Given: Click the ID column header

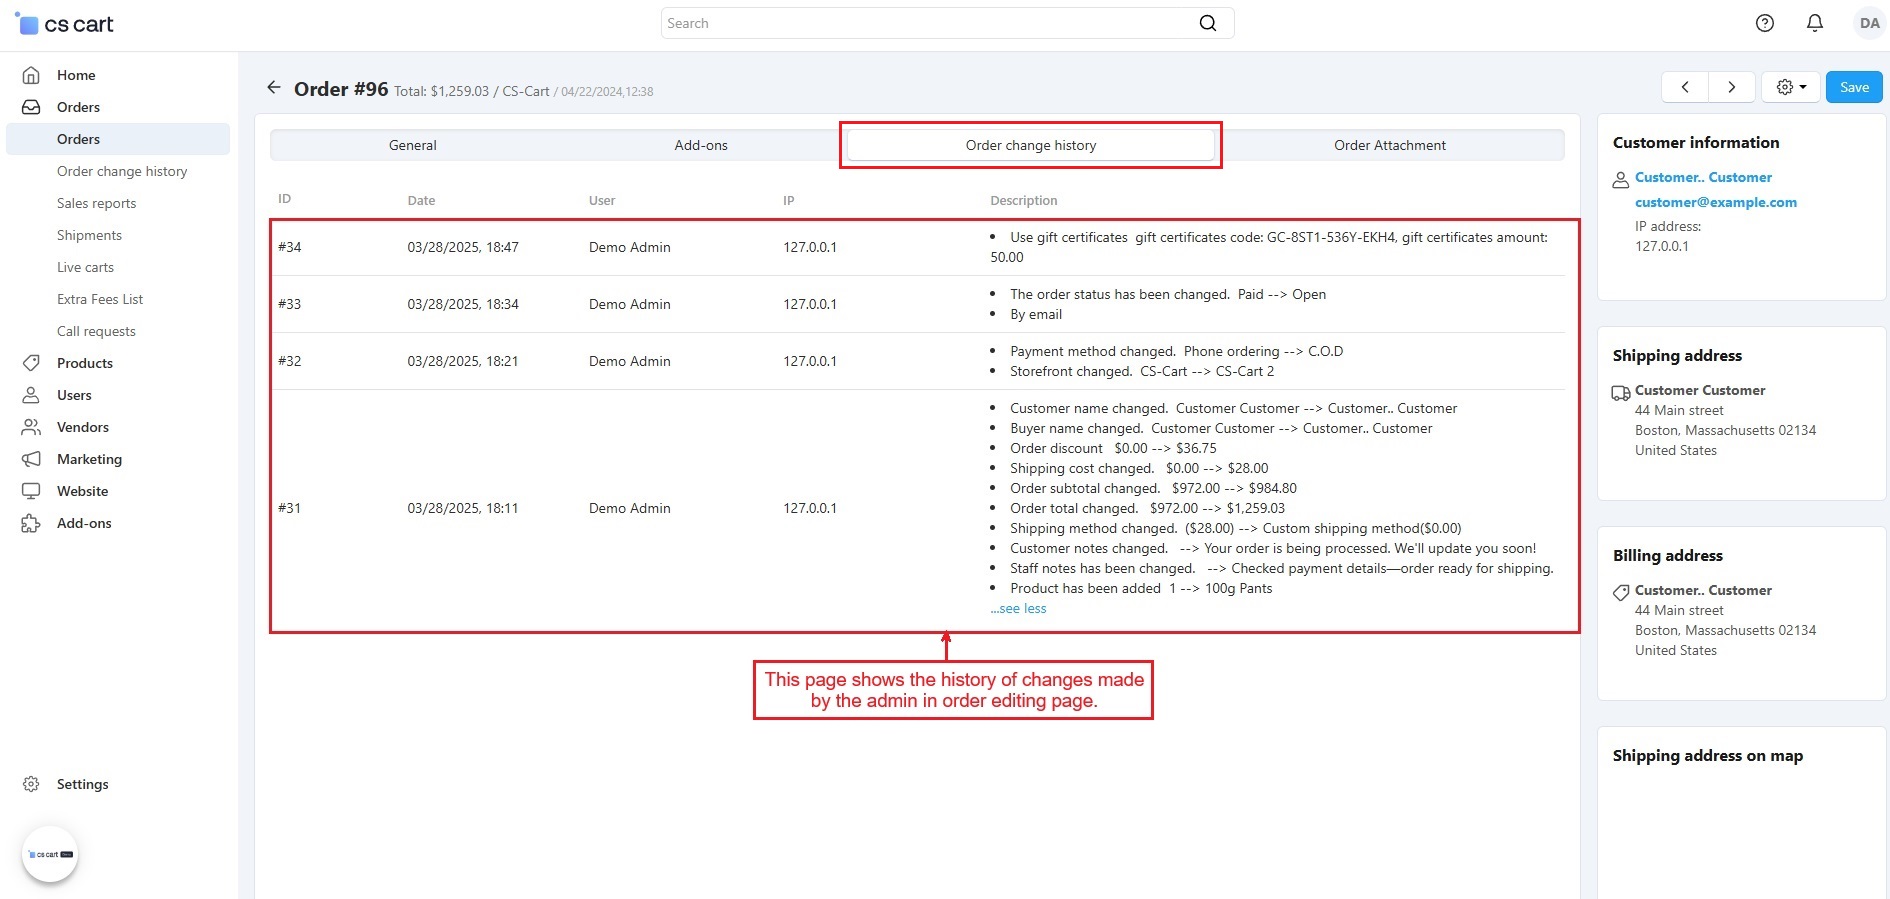Looking at the screenshot, I should pos(284,199).
